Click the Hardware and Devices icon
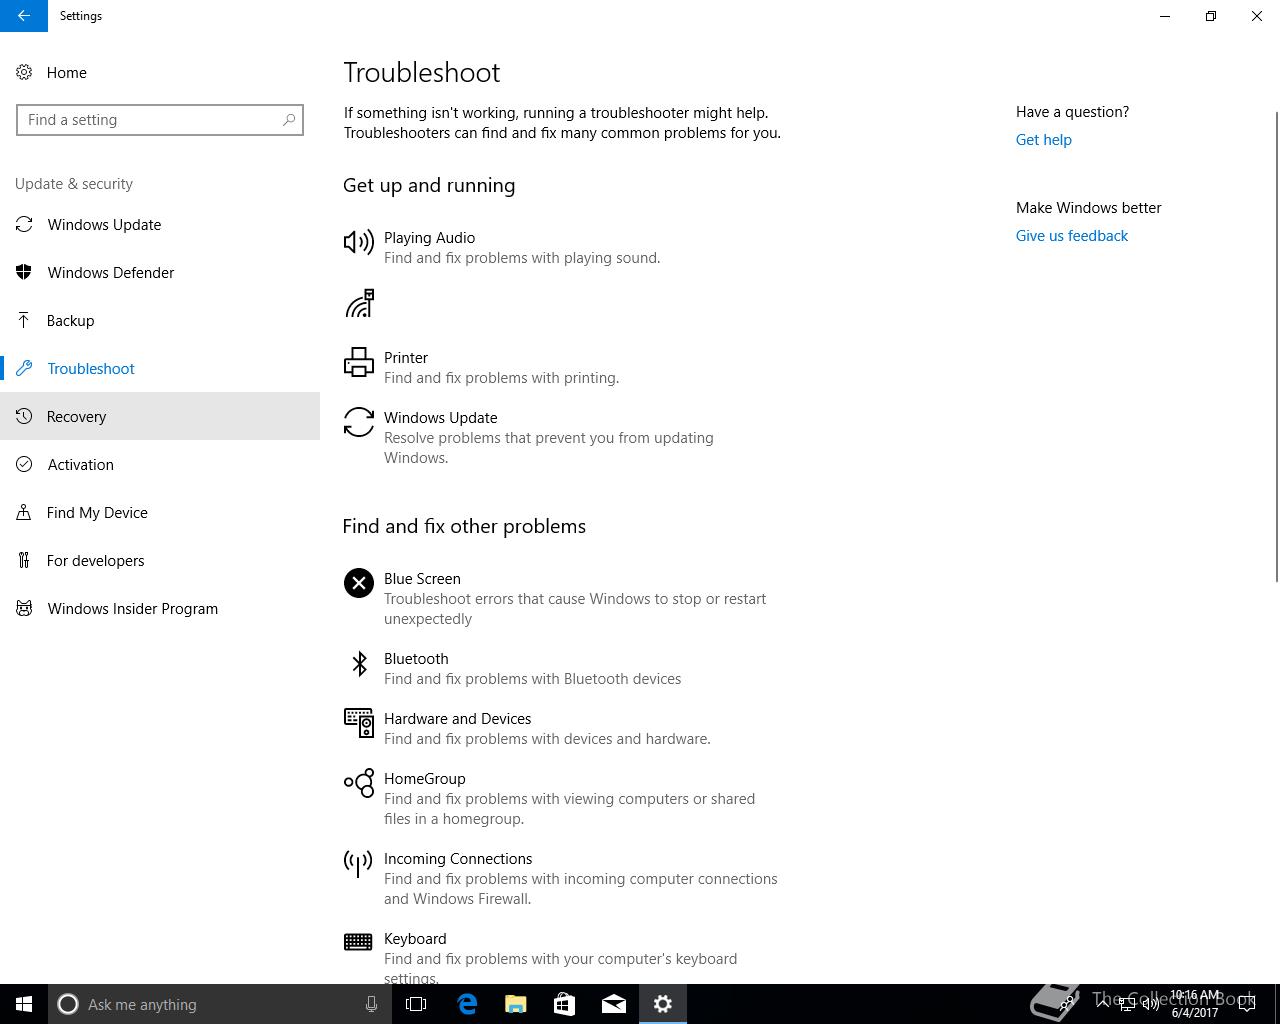The width and height of the screenshot is (1280, 1024). pyautogui.click(x=358, y=723)
